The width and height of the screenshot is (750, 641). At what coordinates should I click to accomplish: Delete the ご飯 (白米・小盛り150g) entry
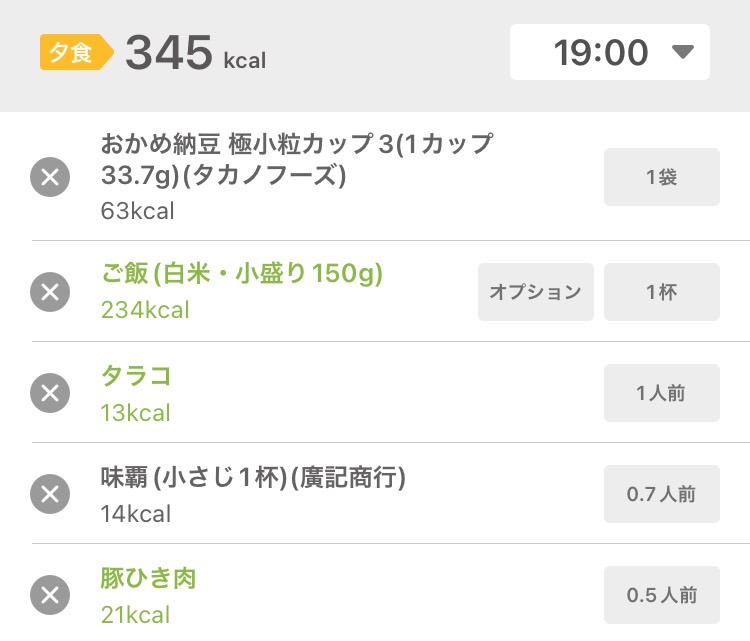[50, 292]
